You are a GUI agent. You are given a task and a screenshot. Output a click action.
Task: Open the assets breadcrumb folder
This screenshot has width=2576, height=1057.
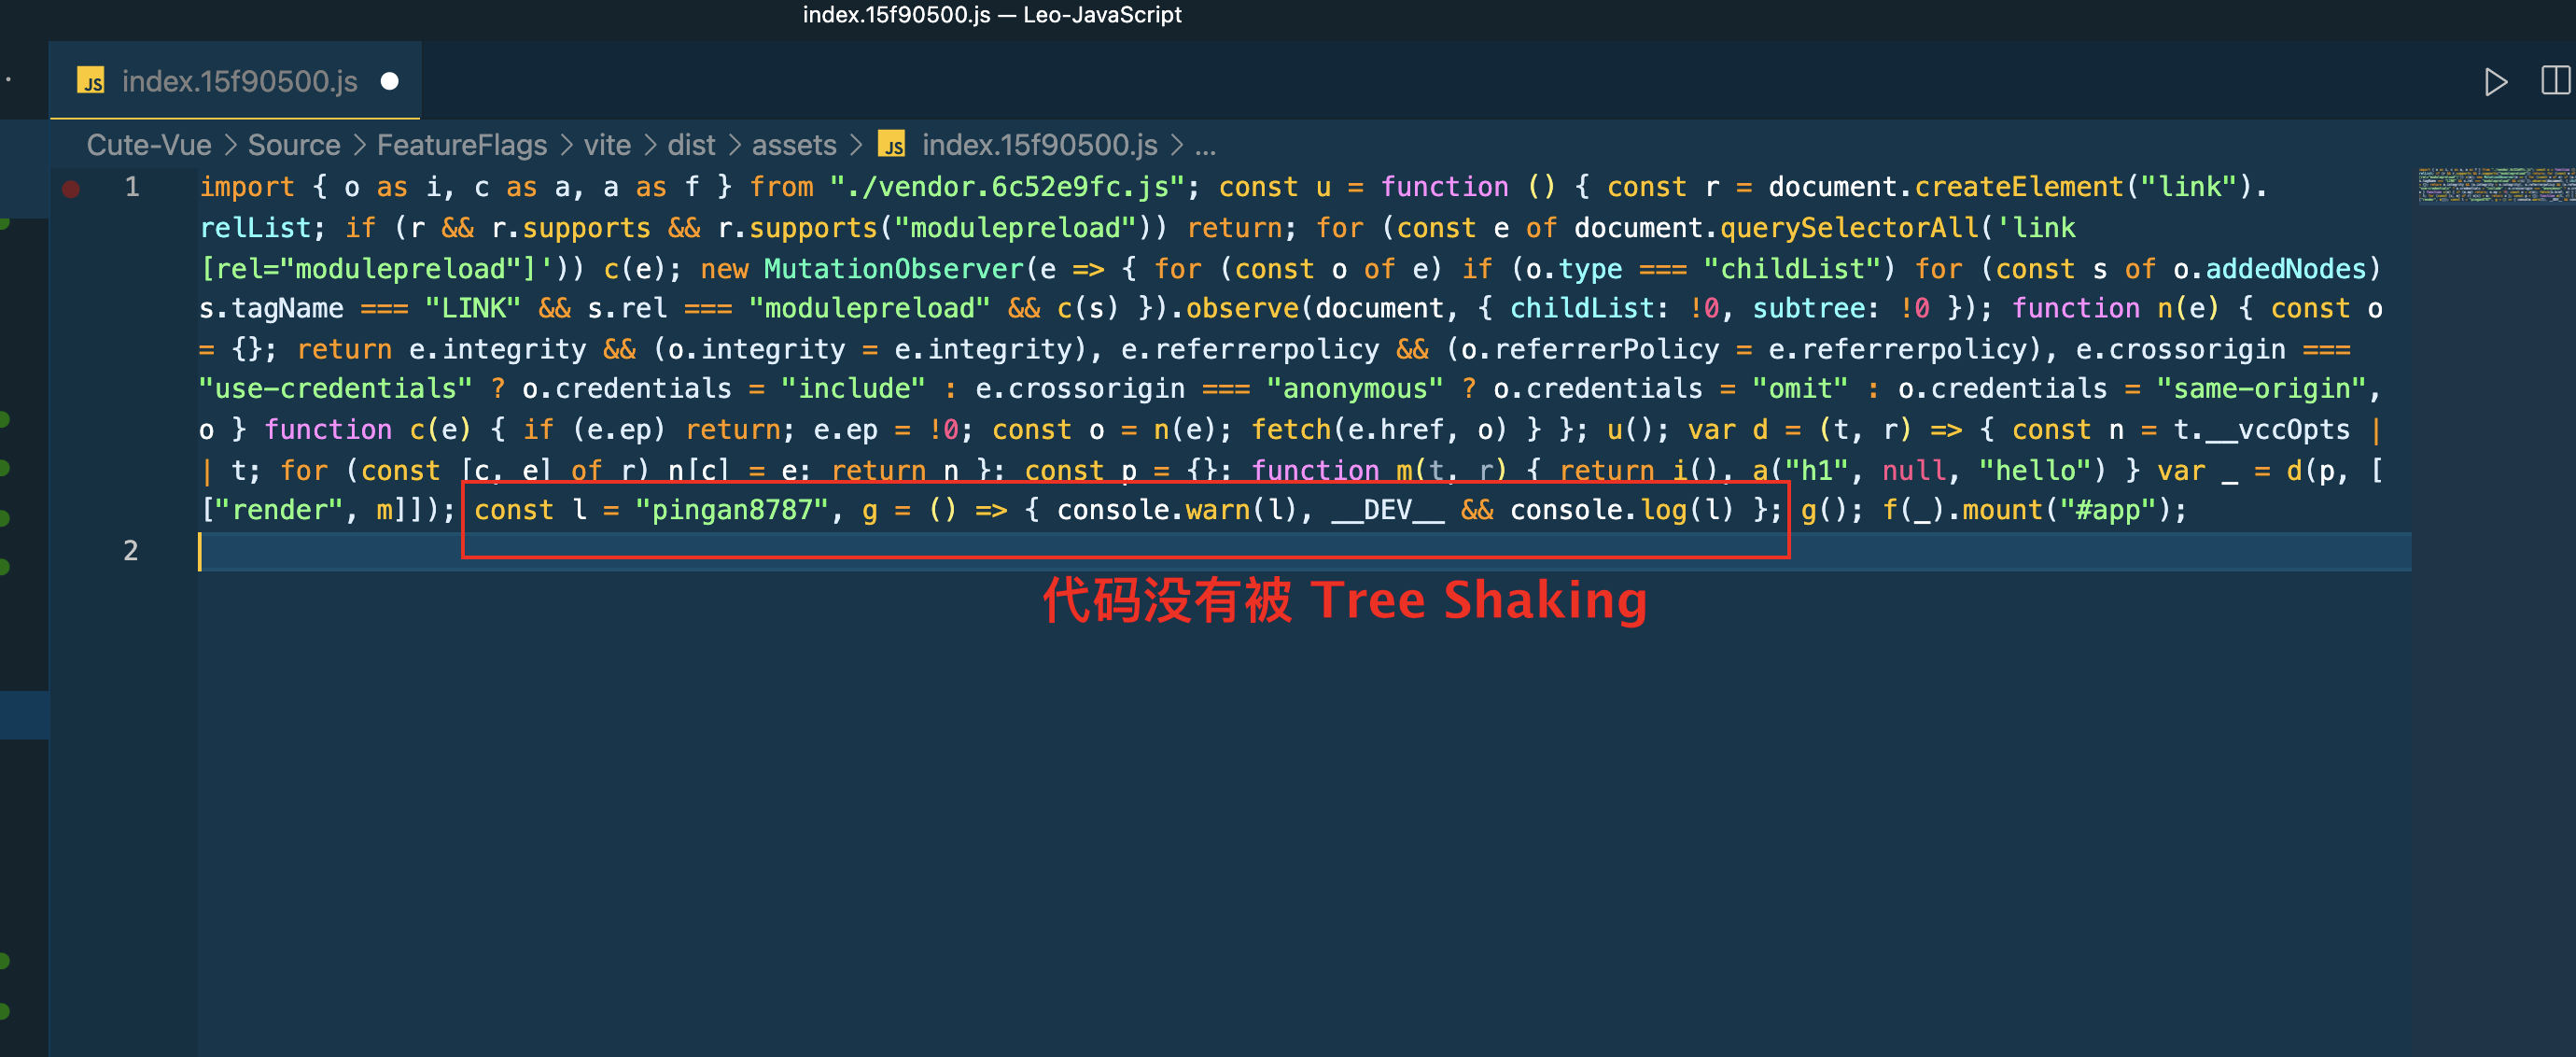pos(793,145)
